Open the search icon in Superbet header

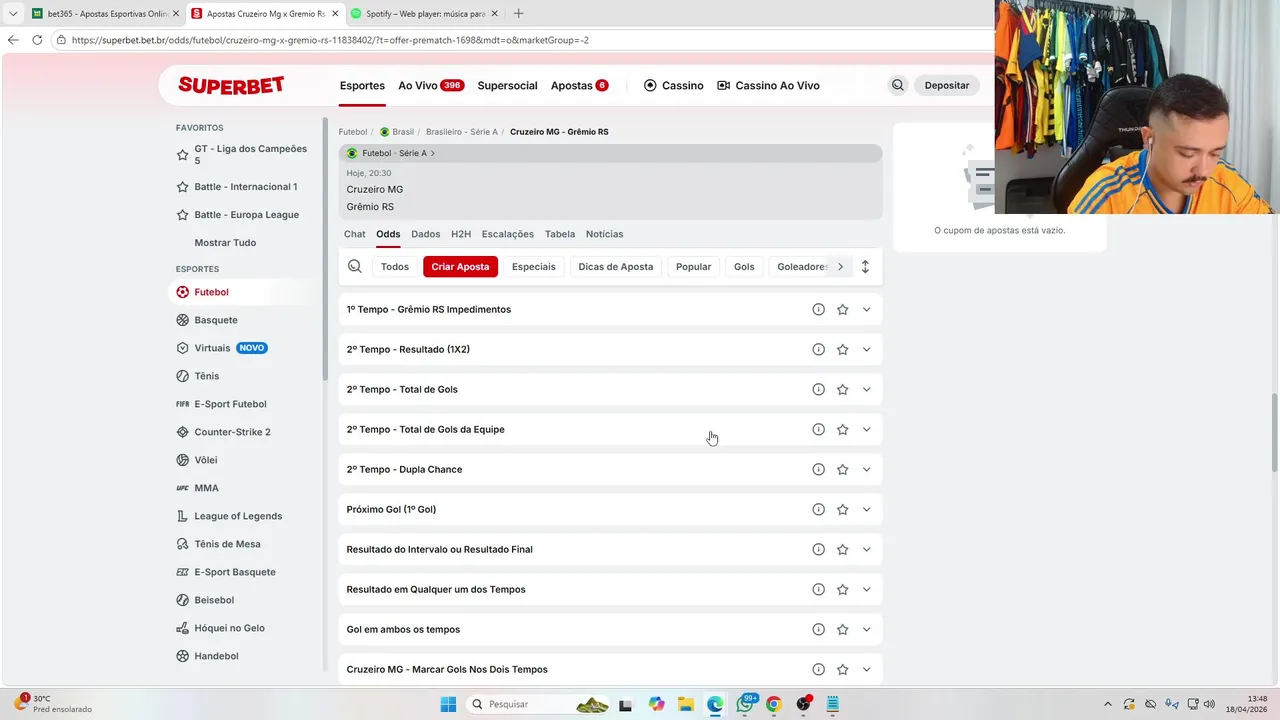pos(897,85)
